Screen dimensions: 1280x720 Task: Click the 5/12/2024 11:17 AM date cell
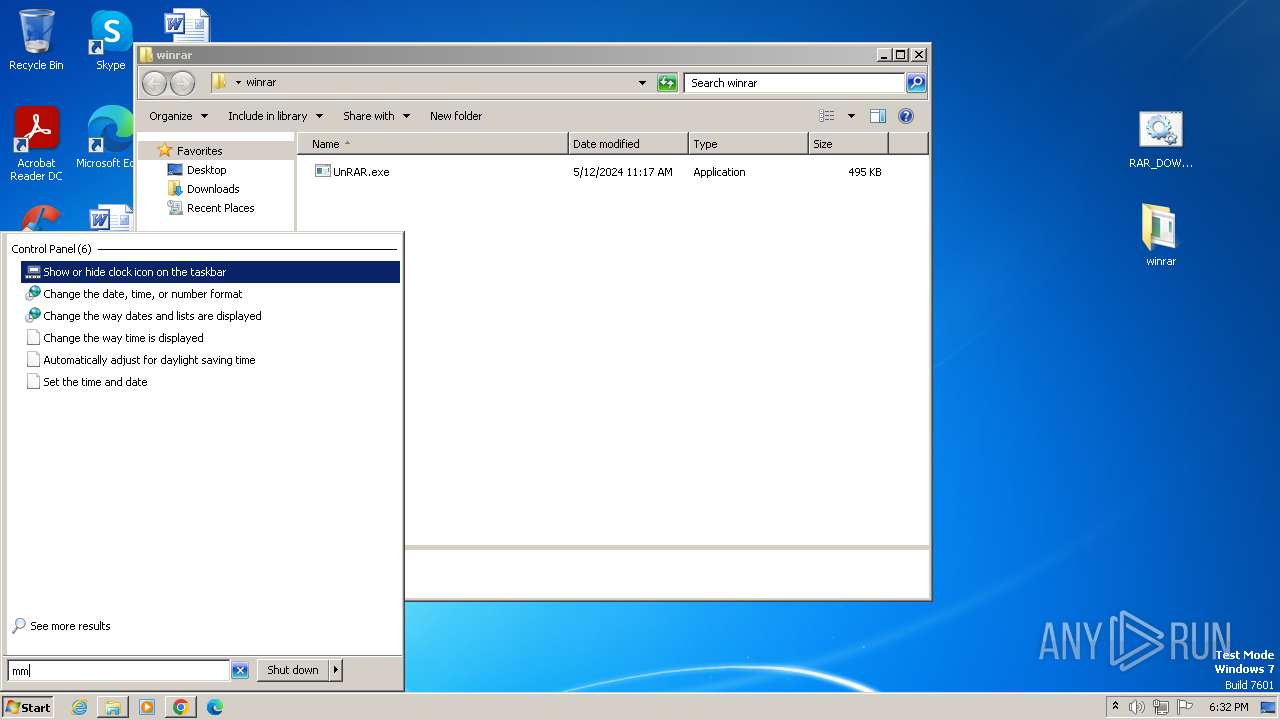coord(622,172)
